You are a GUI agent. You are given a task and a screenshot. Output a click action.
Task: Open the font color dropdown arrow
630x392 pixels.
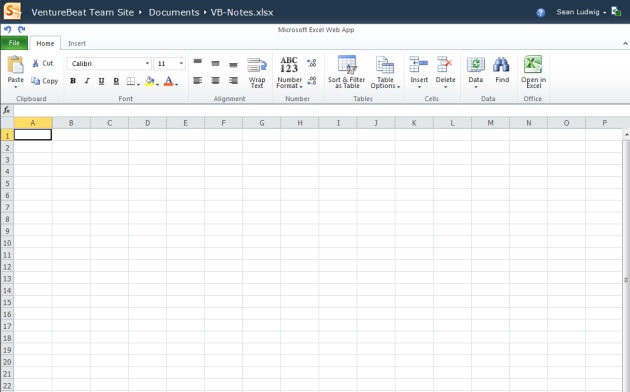(x=176, y=84)
